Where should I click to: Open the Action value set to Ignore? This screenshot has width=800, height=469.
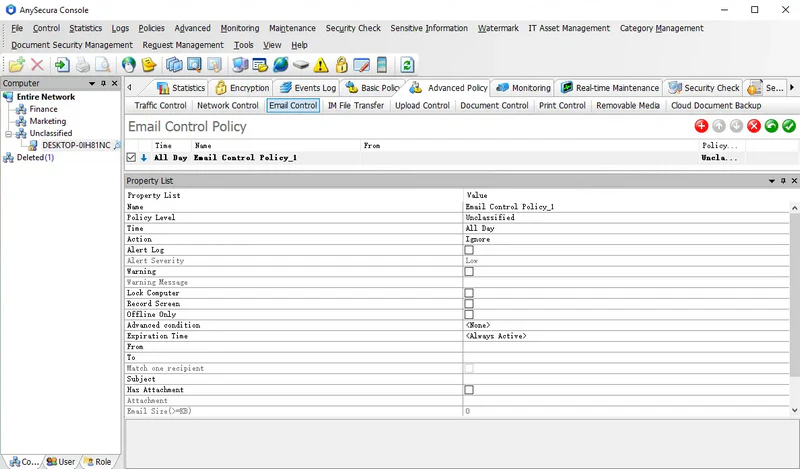pyautogui.click(x=627, y=239)
